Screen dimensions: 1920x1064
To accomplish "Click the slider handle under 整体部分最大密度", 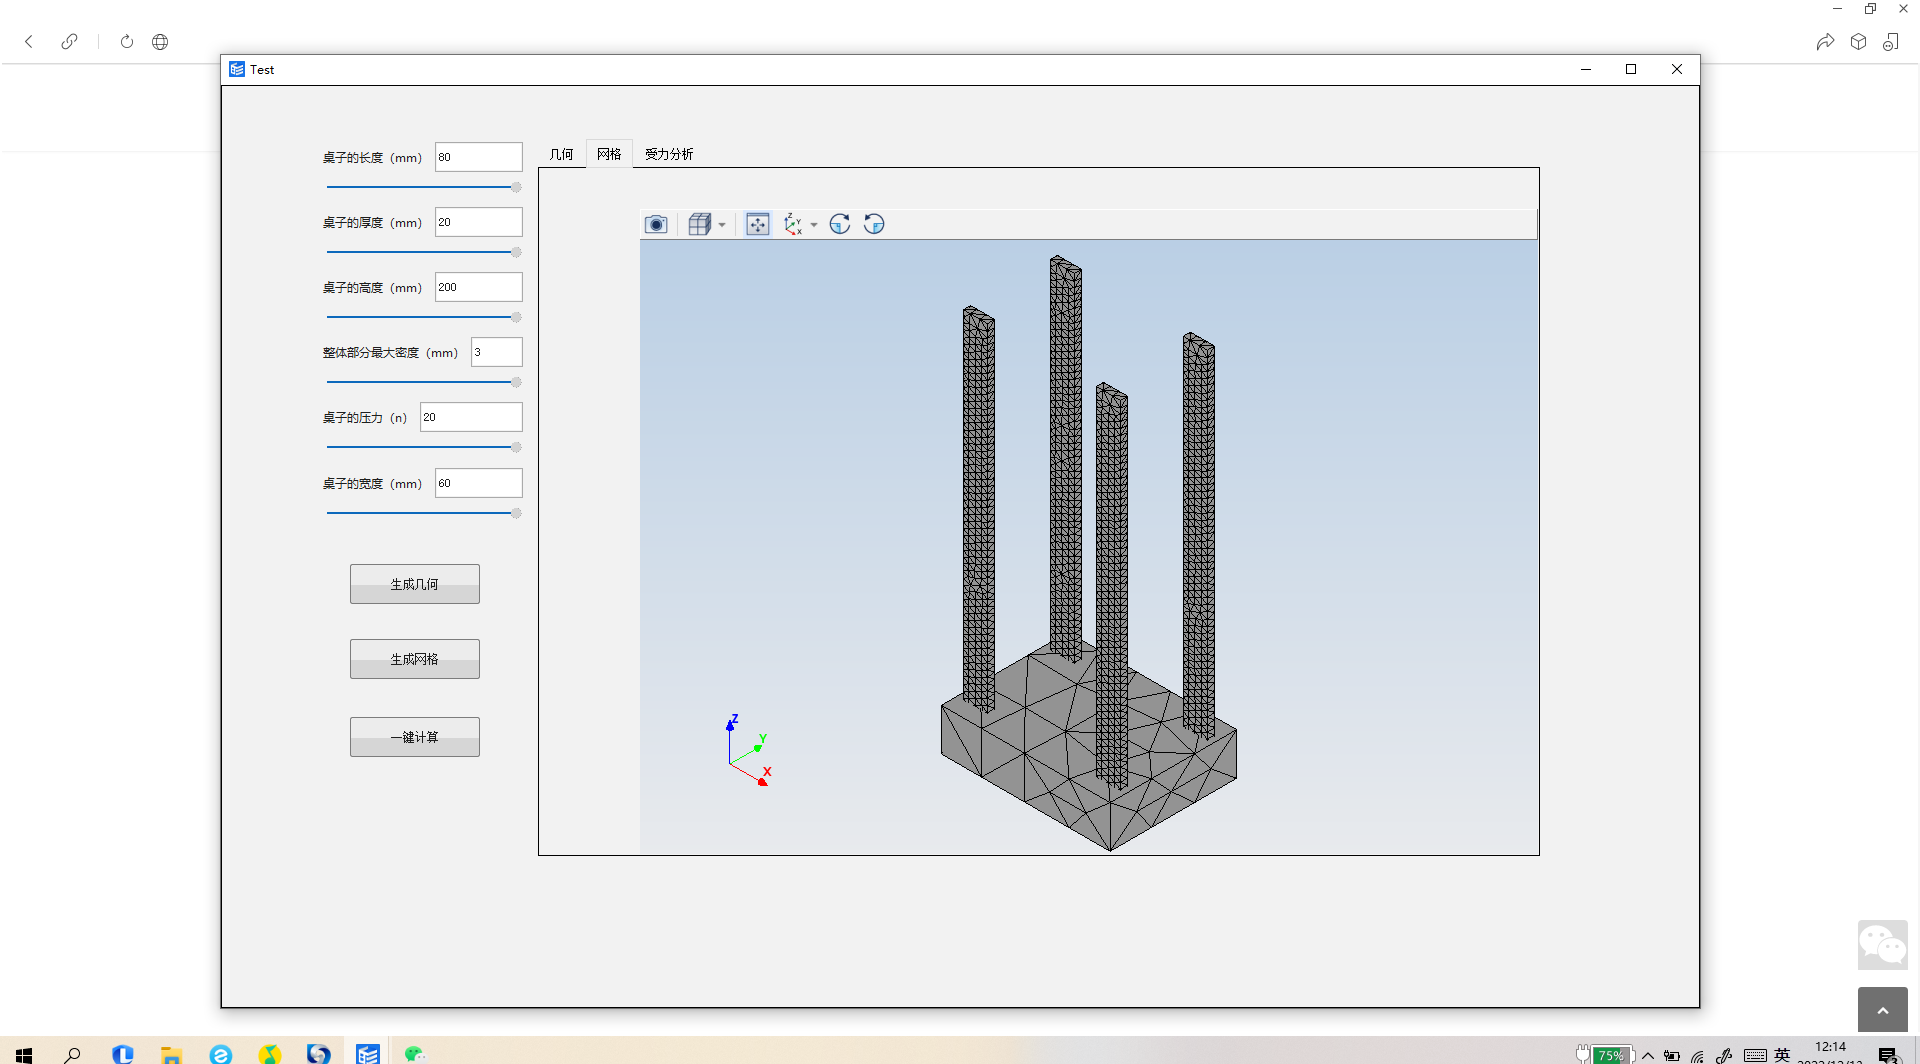I will (516, 382).
